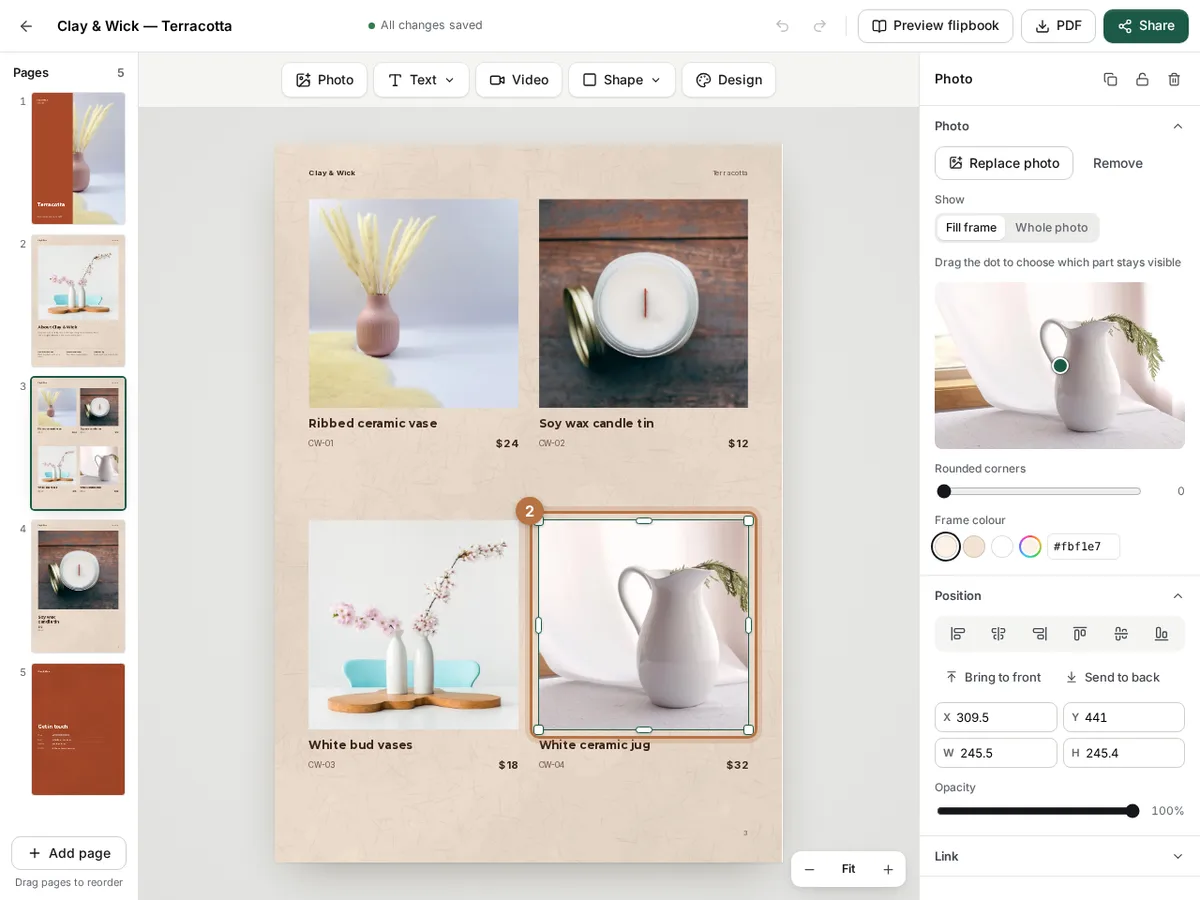
Task: Insert a Photo from the top toolbar
Action: point(324,80)
